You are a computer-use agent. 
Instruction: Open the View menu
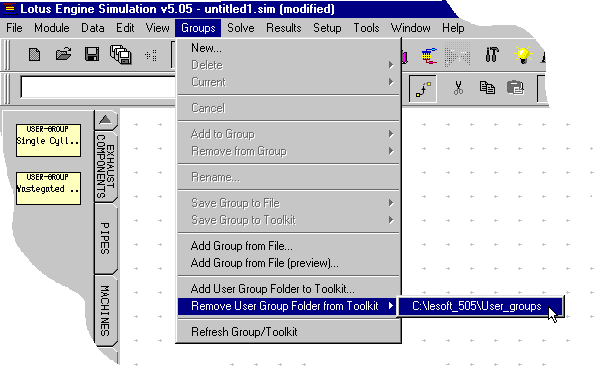pos(157,28)
